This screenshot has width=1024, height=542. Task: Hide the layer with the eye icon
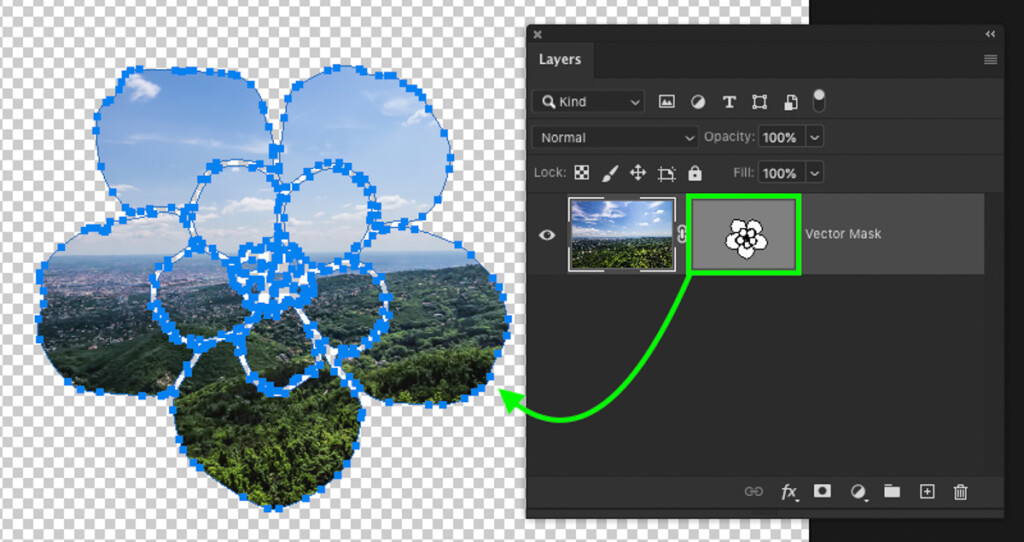547,234
